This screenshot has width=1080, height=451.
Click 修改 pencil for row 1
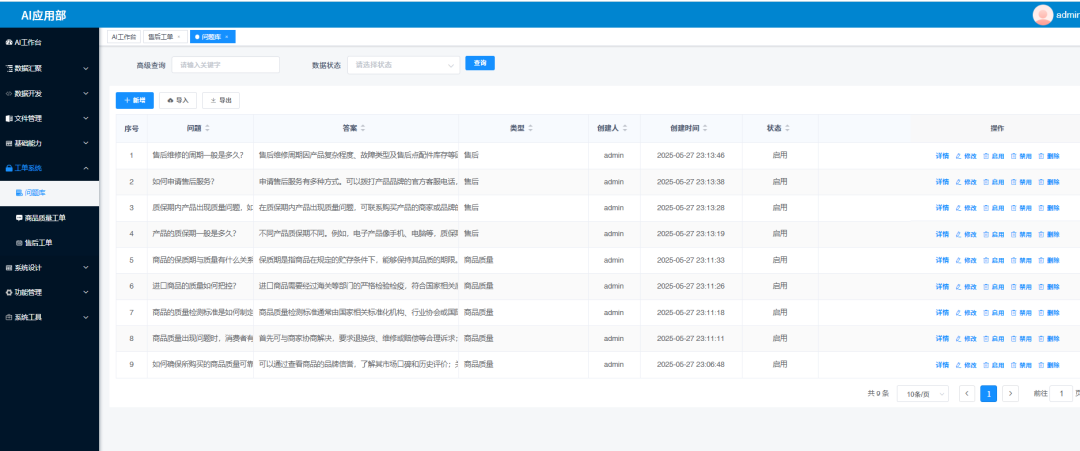[x=966, y=156]
